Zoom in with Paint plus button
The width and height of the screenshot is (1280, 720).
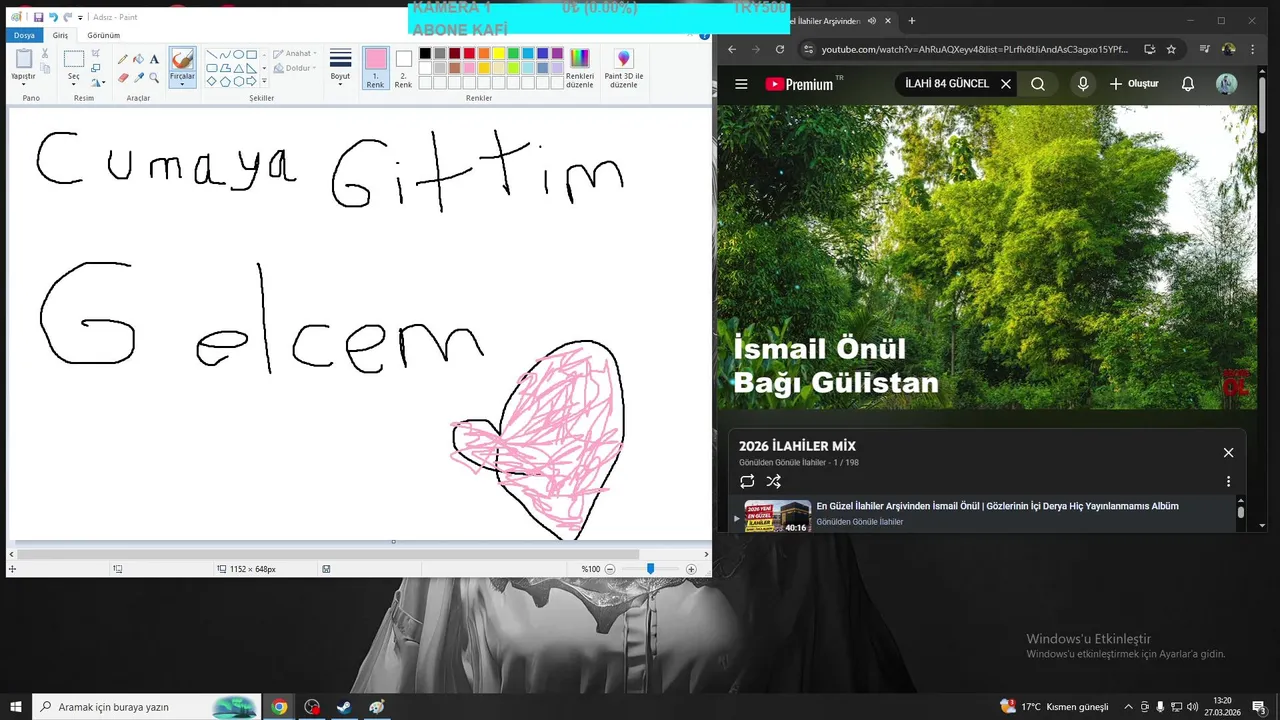click(x=691, y=569)
